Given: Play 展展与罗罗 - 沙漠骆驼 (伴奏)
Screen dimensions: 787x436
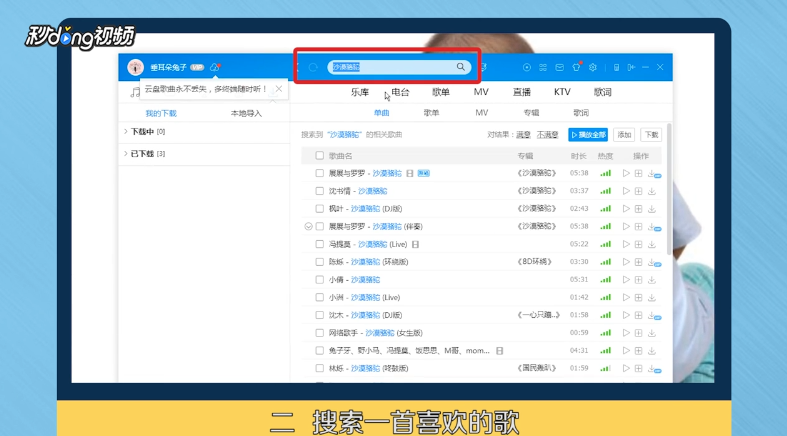Looking at the screenshot, I should [626, 226].
